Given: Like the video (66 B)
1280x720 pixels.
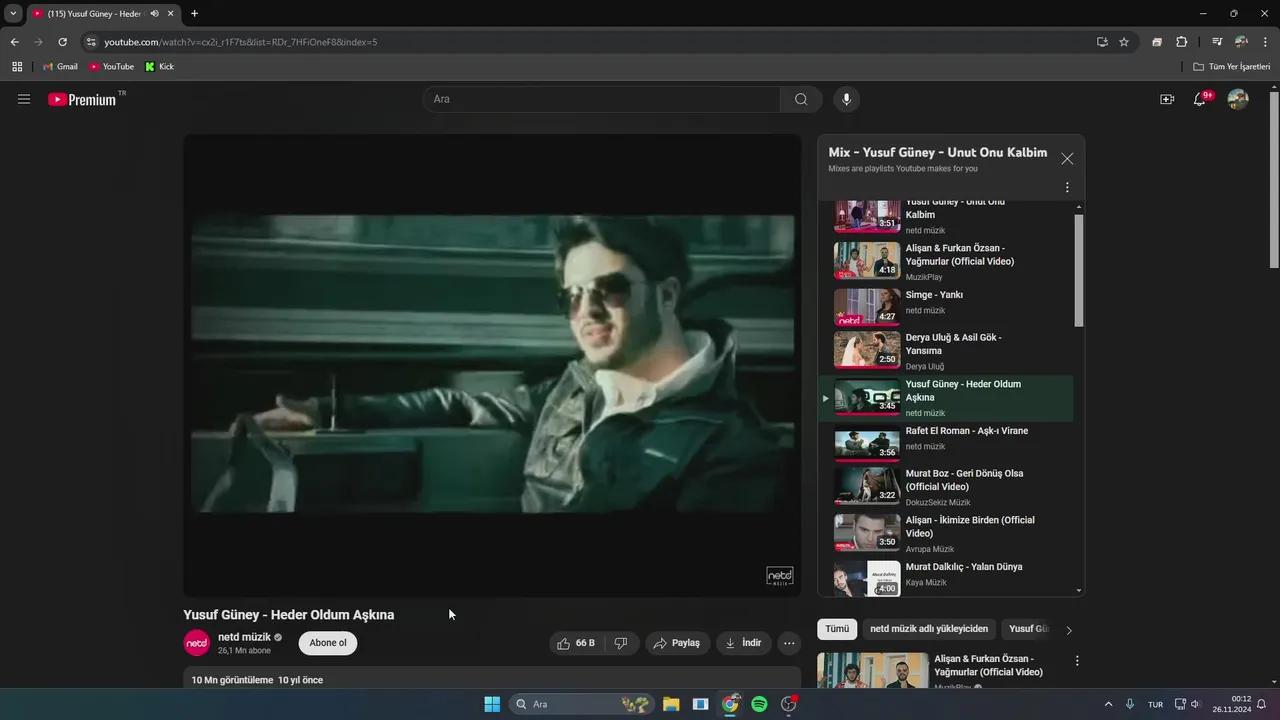Looking at the screenshot, I should click(577, 643).
